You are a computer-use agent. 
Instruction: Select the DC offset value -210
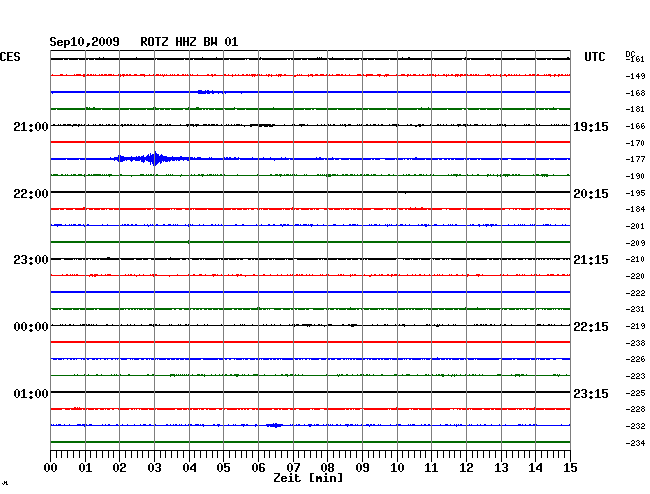click(635, 259)
